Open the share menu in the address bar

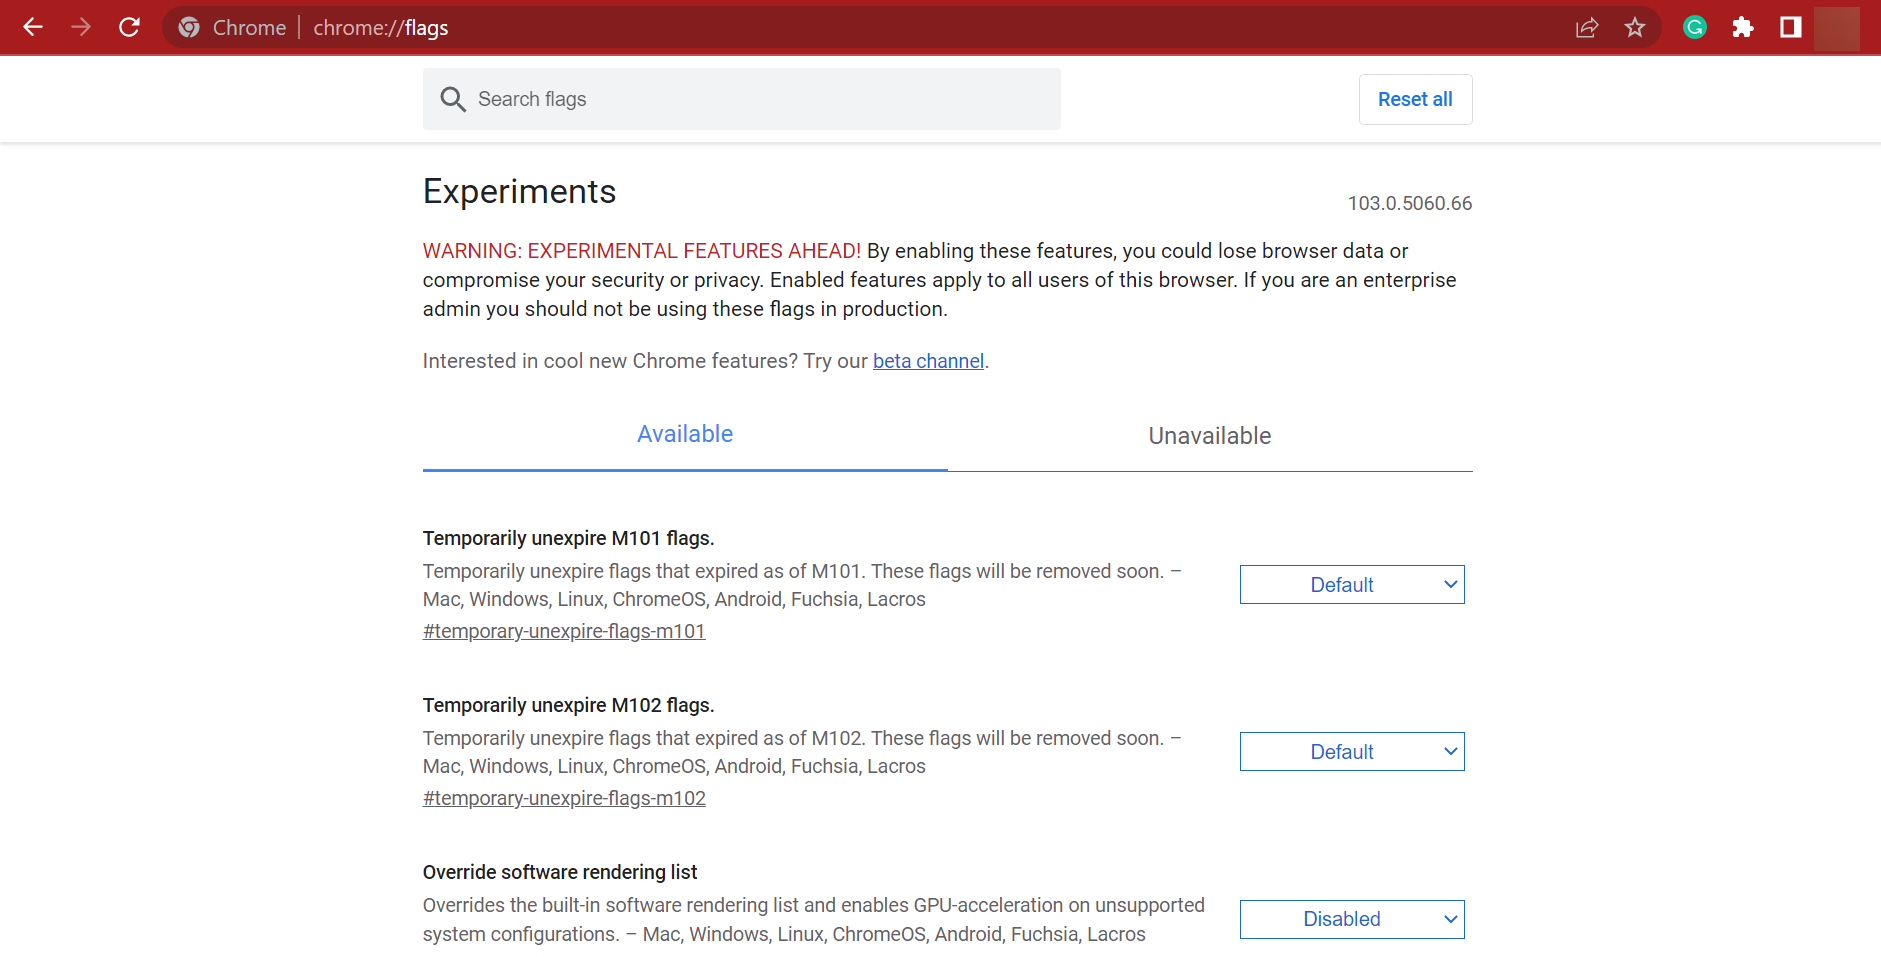click(x=1586, y=28)
